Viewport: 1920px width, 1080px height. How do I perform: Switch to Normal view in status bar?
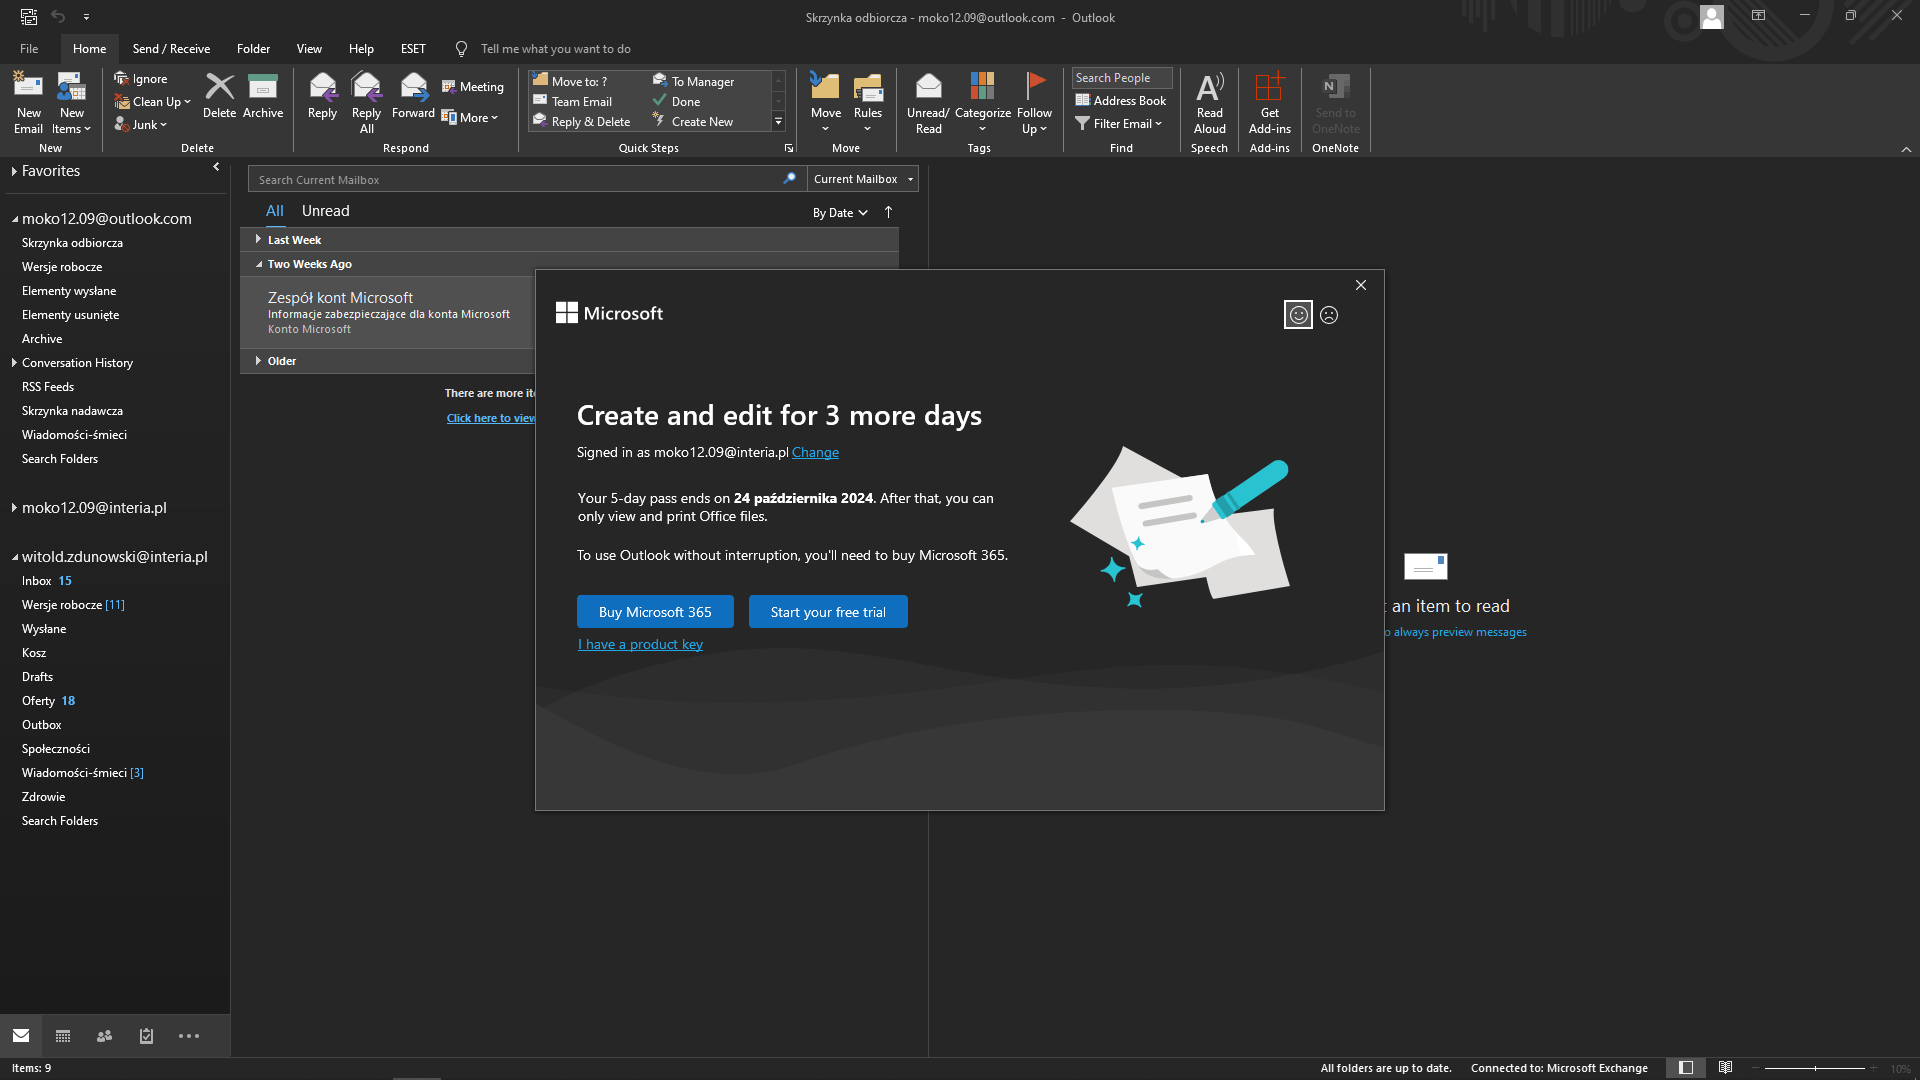[x=1686, y=1068]
